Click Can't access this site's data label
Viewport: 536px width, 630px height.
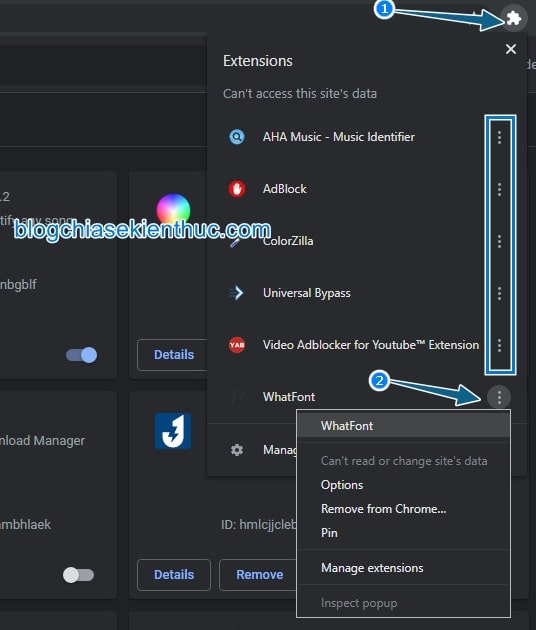300,94
